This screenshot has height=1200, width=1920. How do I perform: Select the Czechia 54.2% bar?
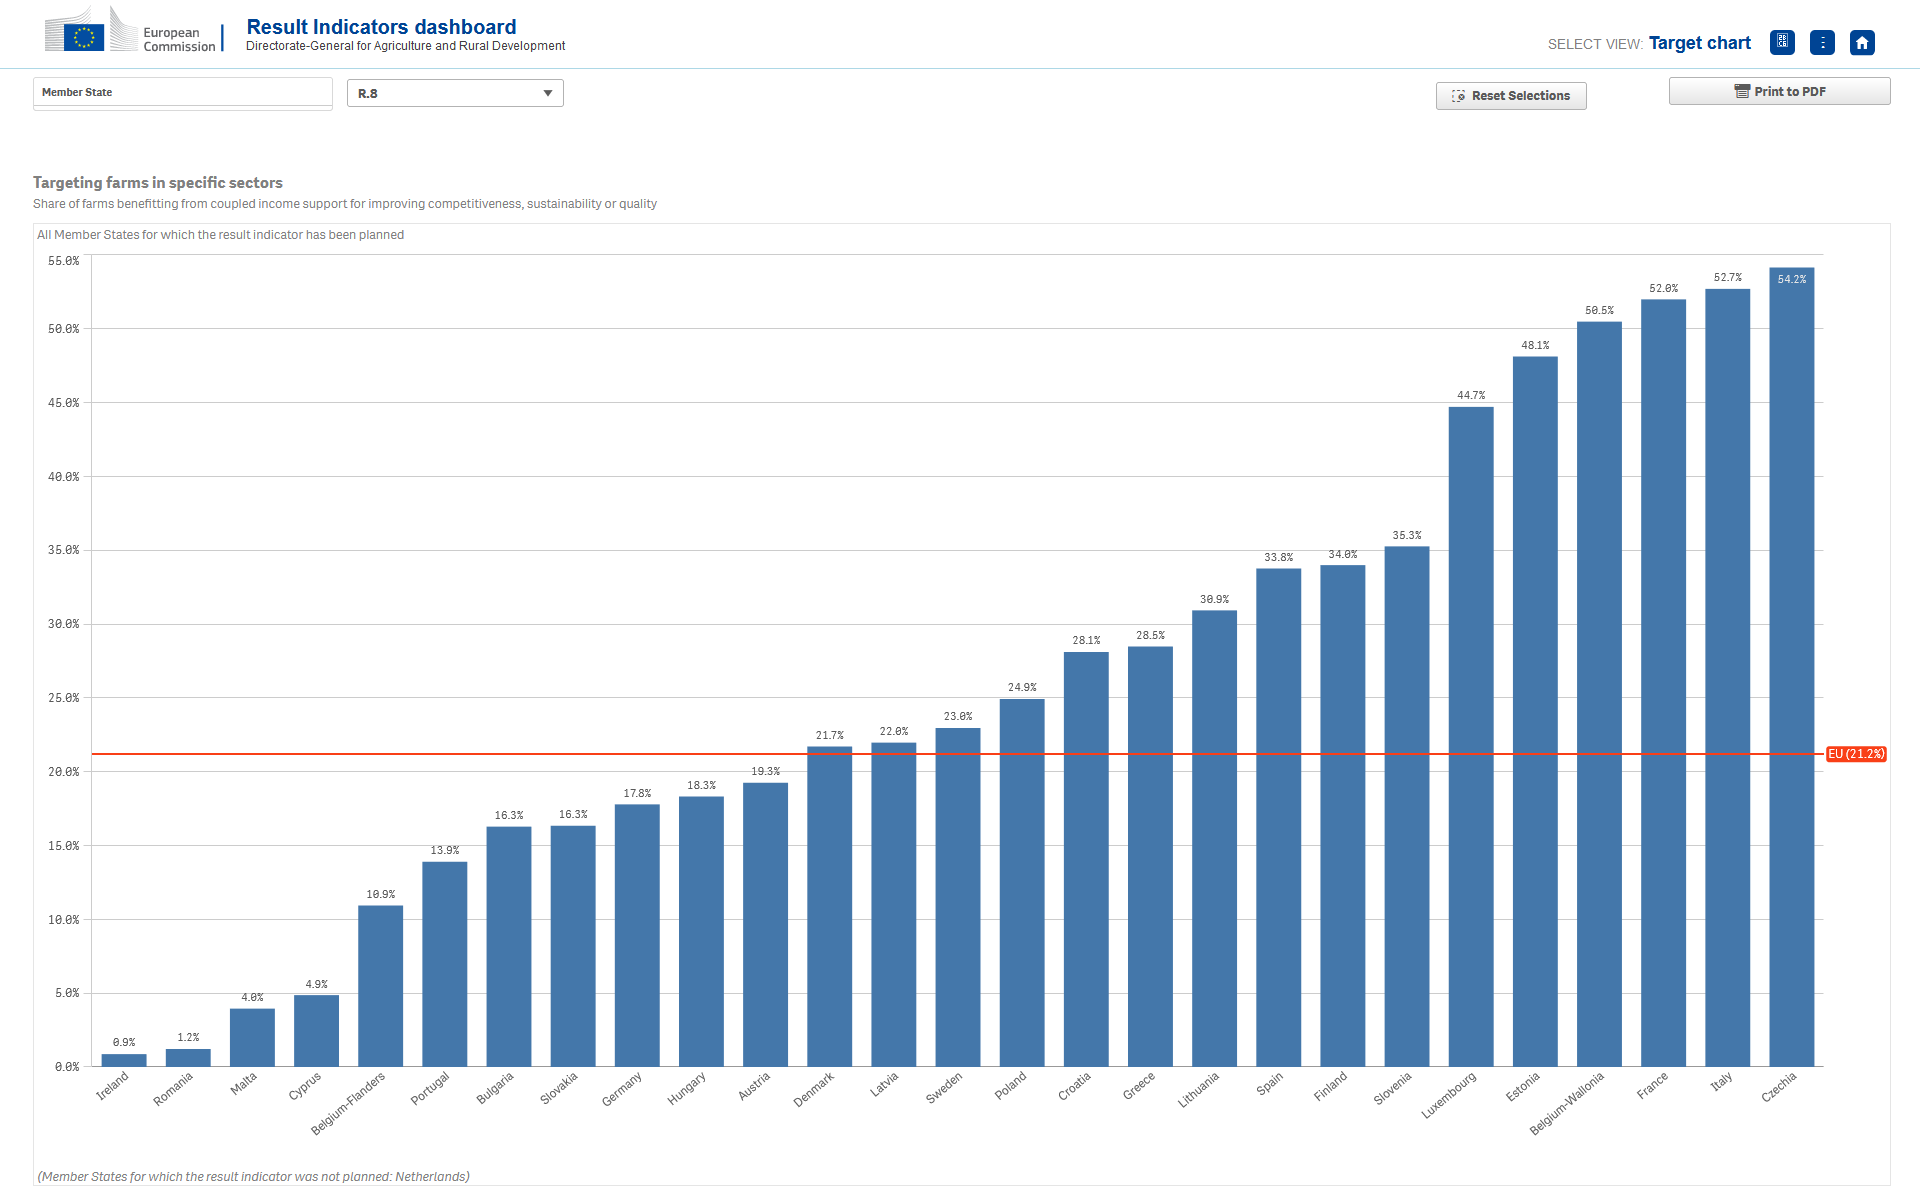[1791, 667]
